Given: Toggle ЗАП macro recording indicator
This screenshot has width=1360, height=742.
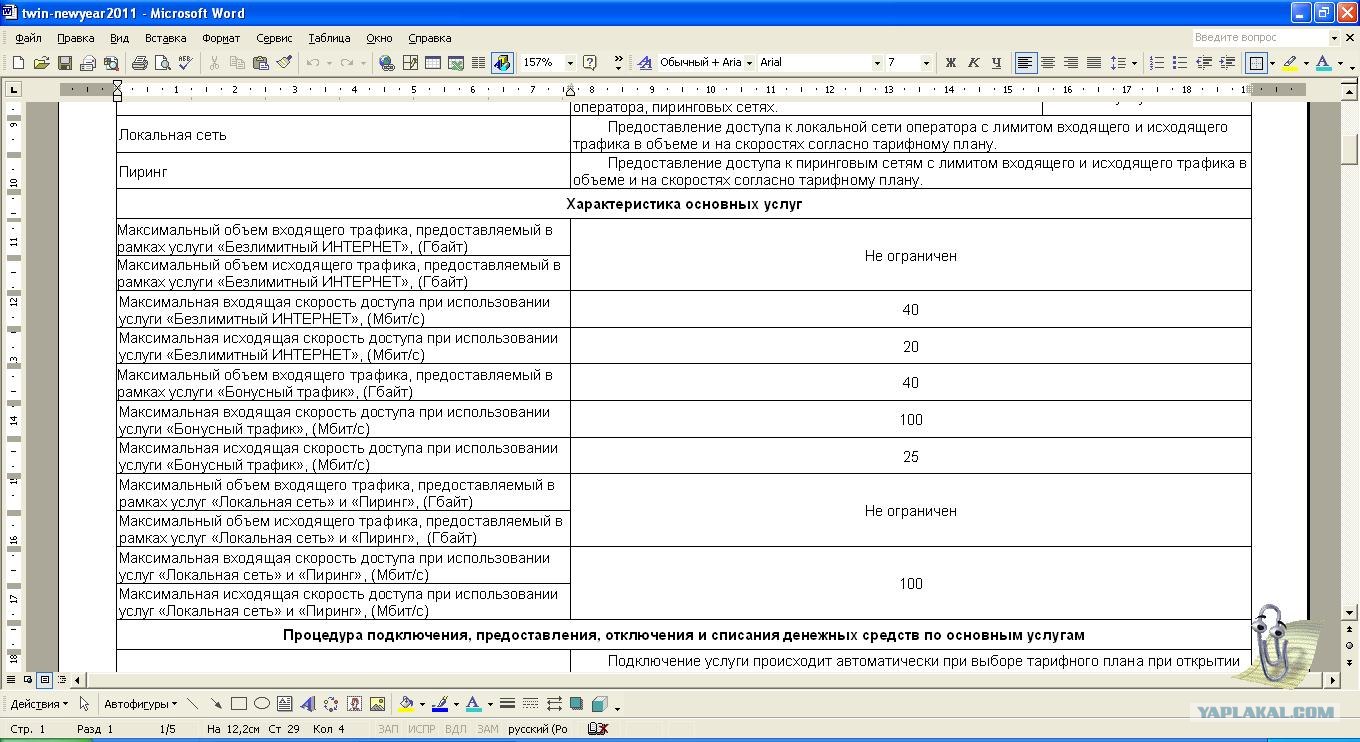Looking at the screenshot, I should (388, 729).
